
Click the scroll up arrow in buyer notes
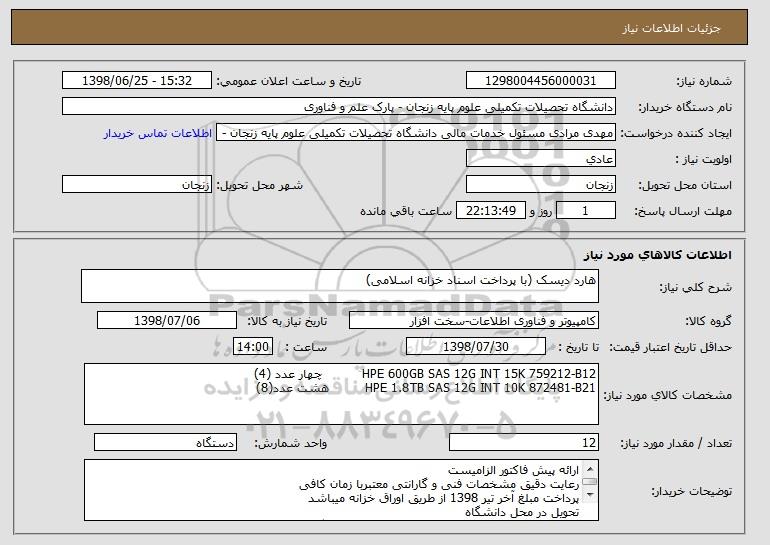tap(590, 468)
